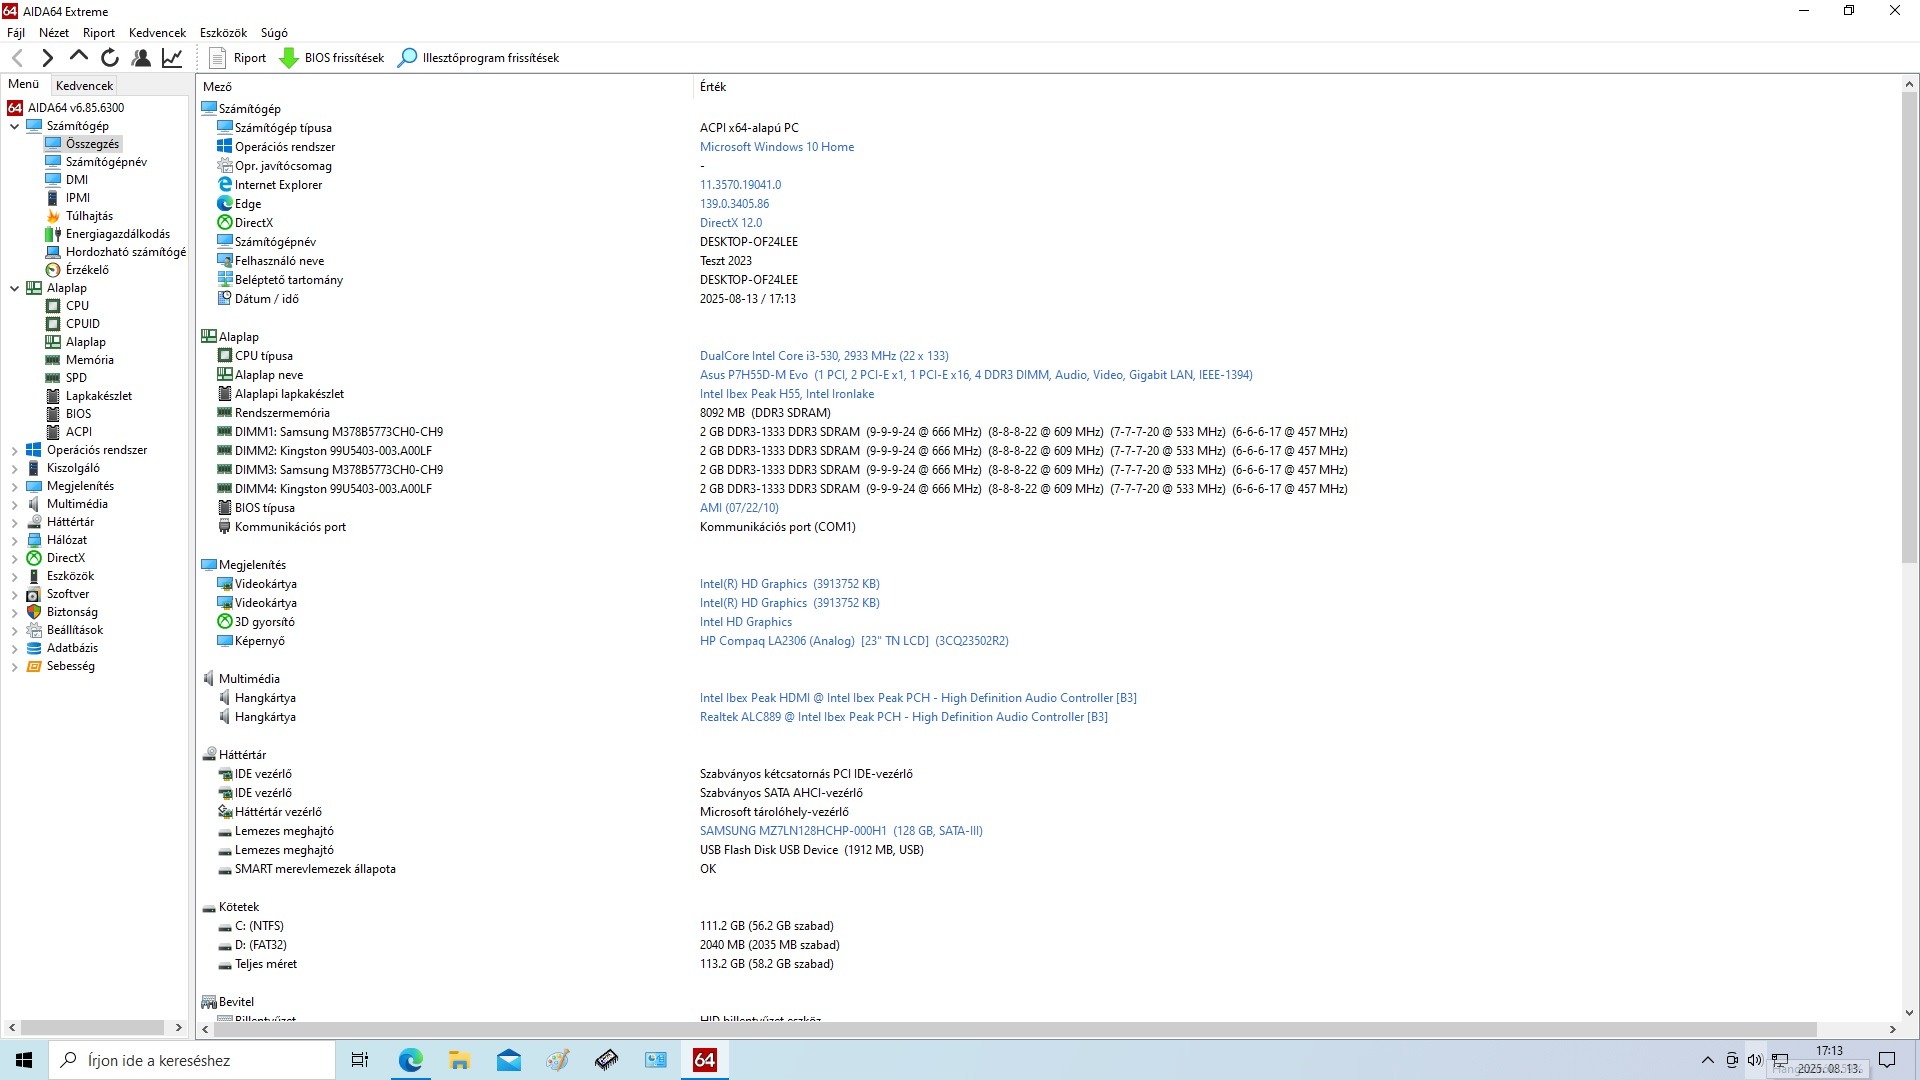The height and width of the screenshot is (1080, 1920).
Task: Click Illesztőprogram frissítések magnifier icon
Action: 407,58
